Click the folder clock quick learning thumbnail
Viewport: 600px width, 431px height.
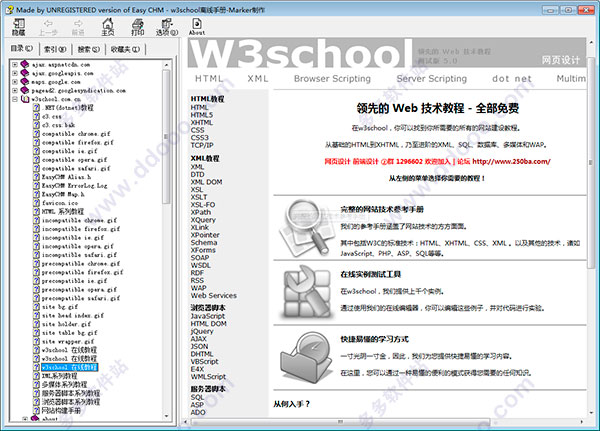(x=305, y=358)
